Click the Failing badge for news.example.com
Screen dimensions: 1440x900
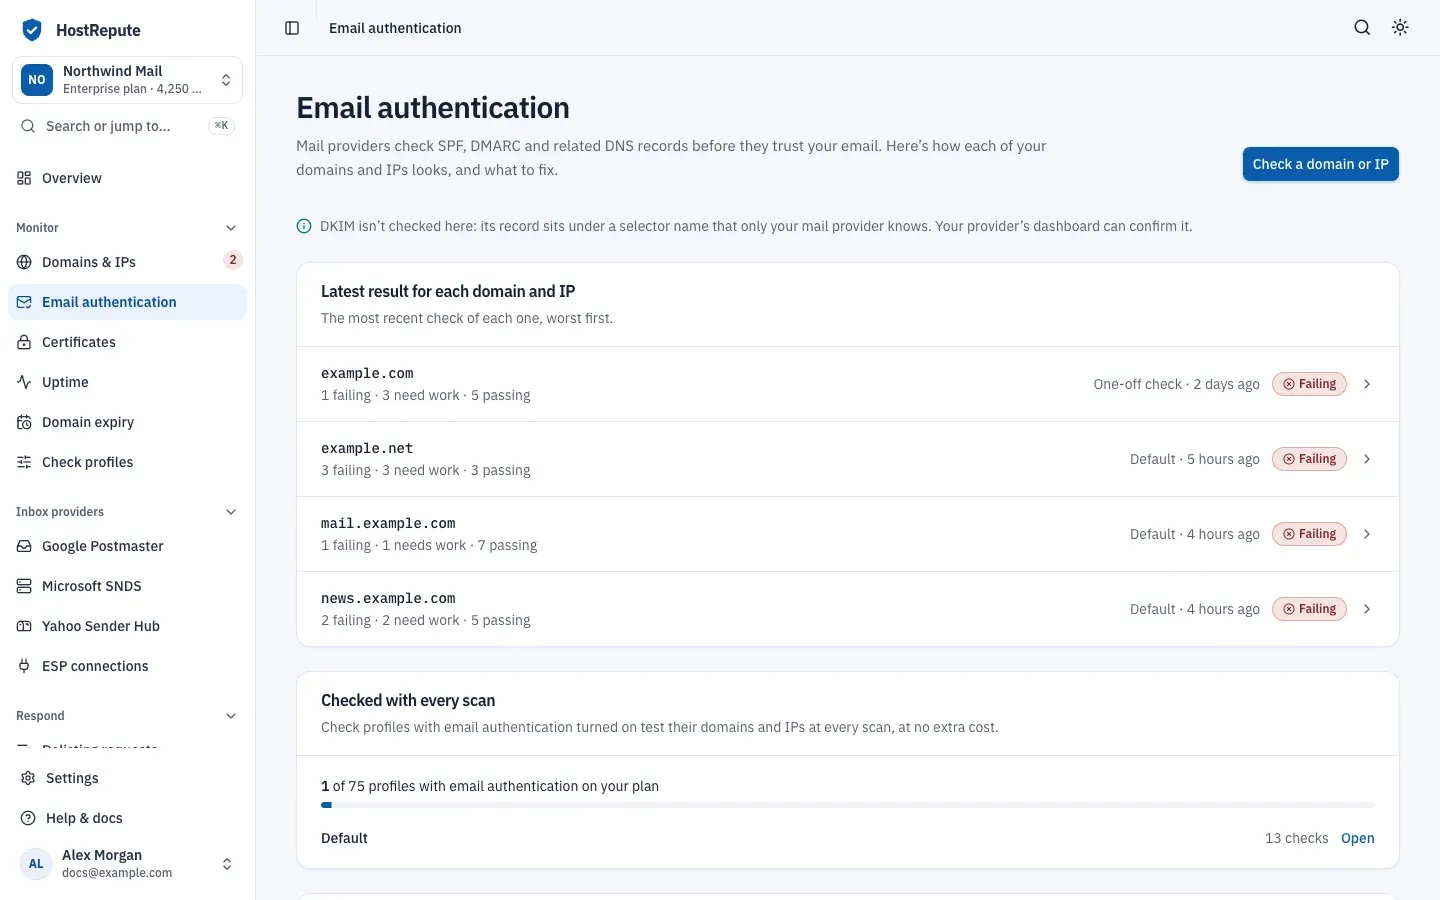(1309, 609)
